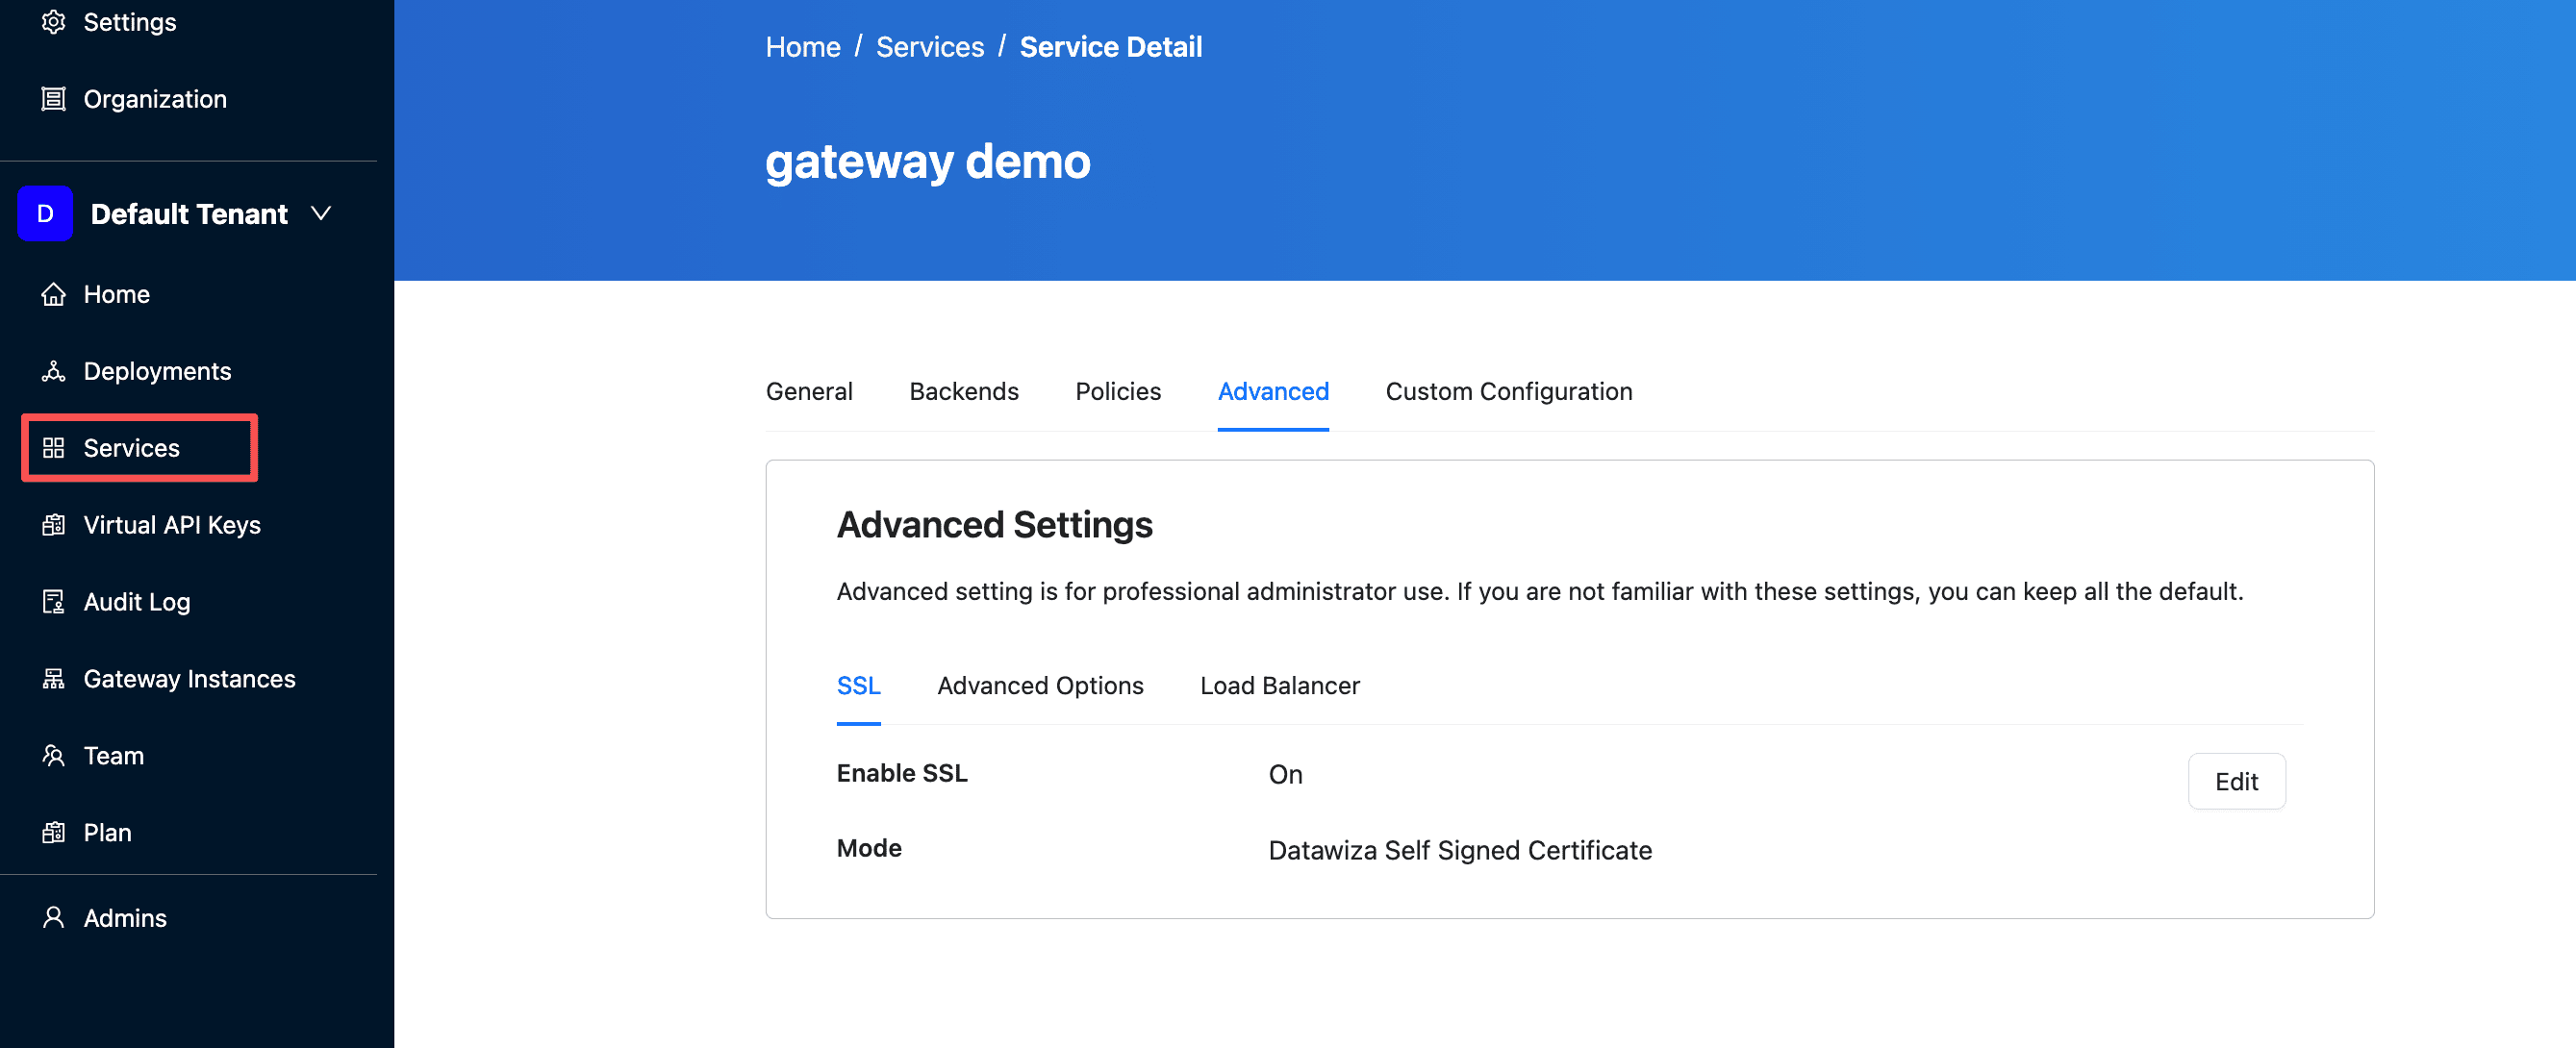Click the Deployments icon in sidebar

pyautogui.click(x=53, y=372)
